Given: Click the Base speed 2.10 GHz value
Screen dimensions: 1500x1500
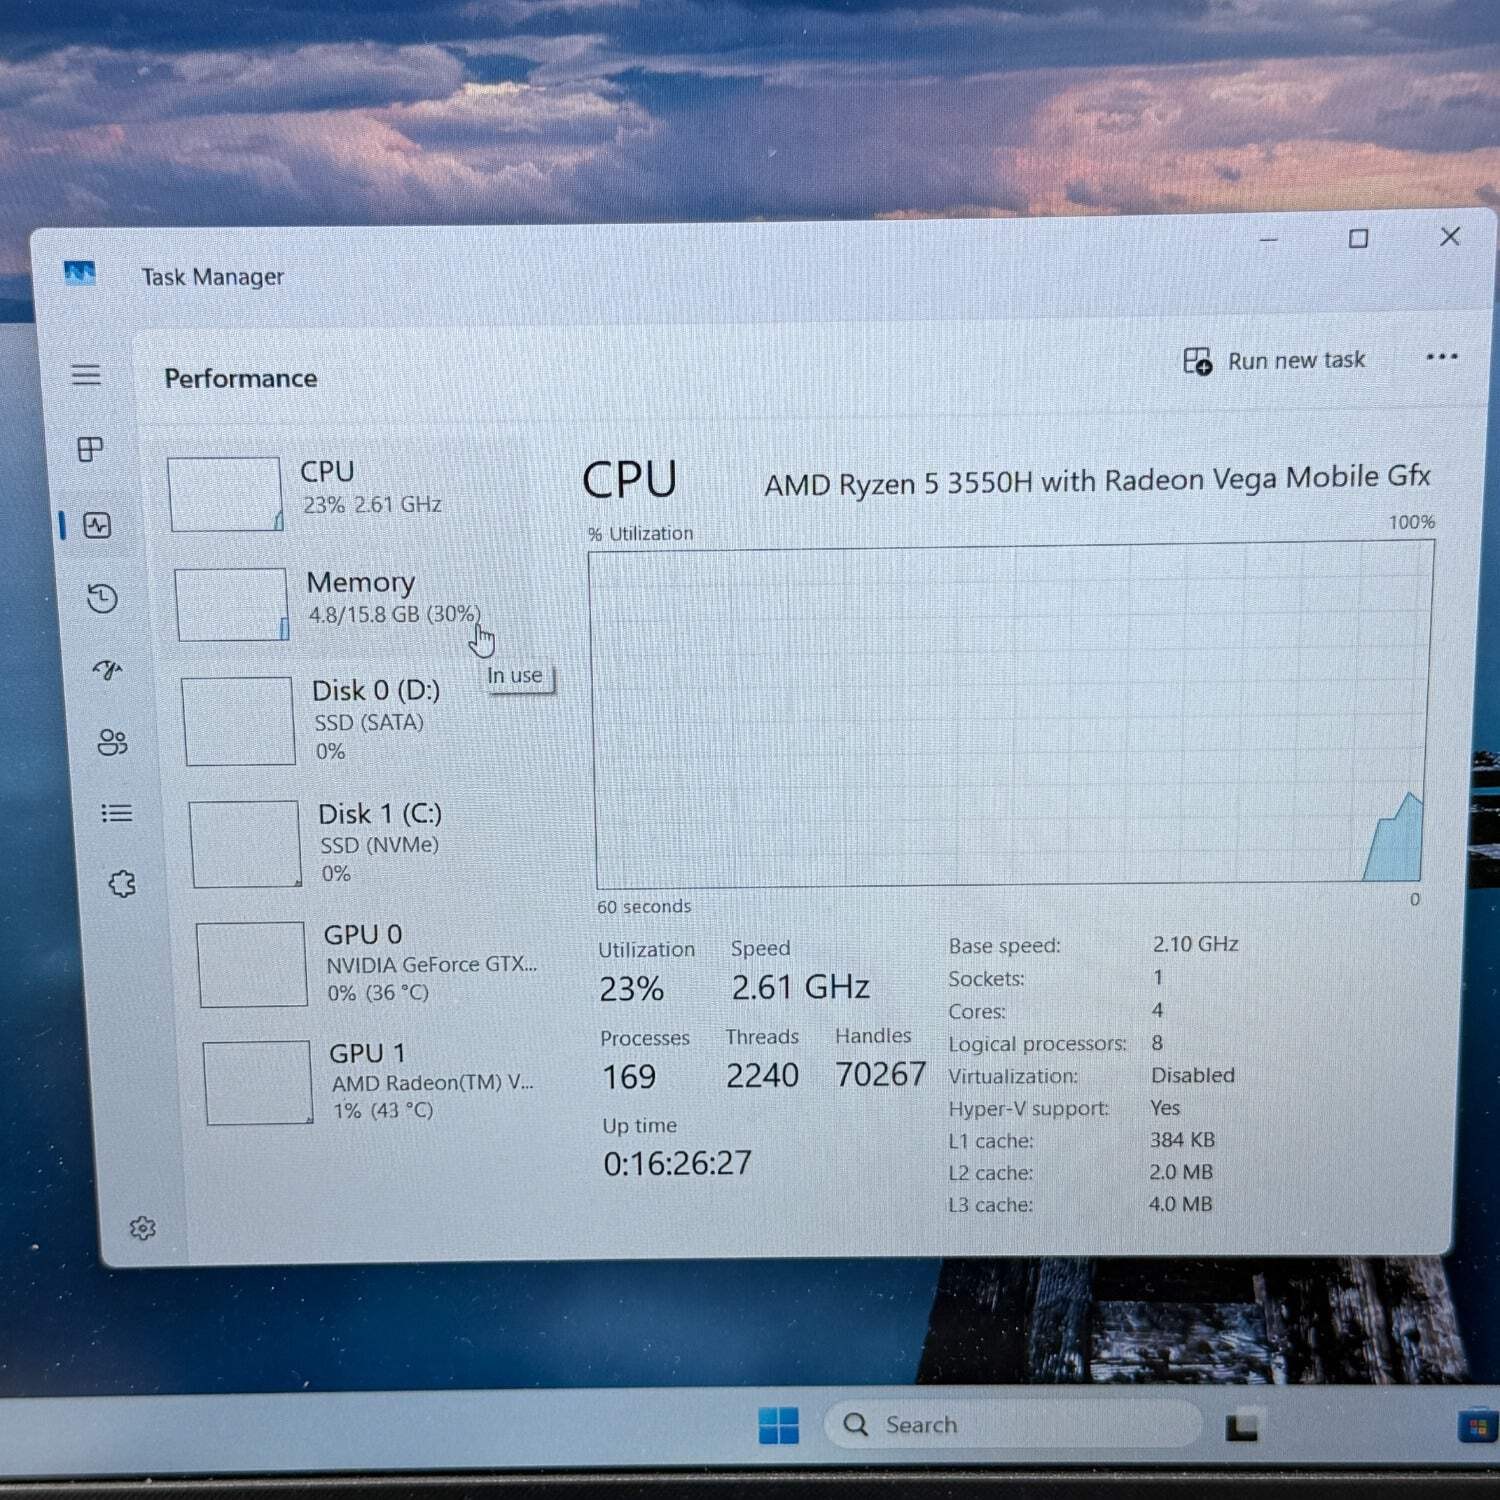Looking at the screenshot, I should click(x=1195, y=944).
